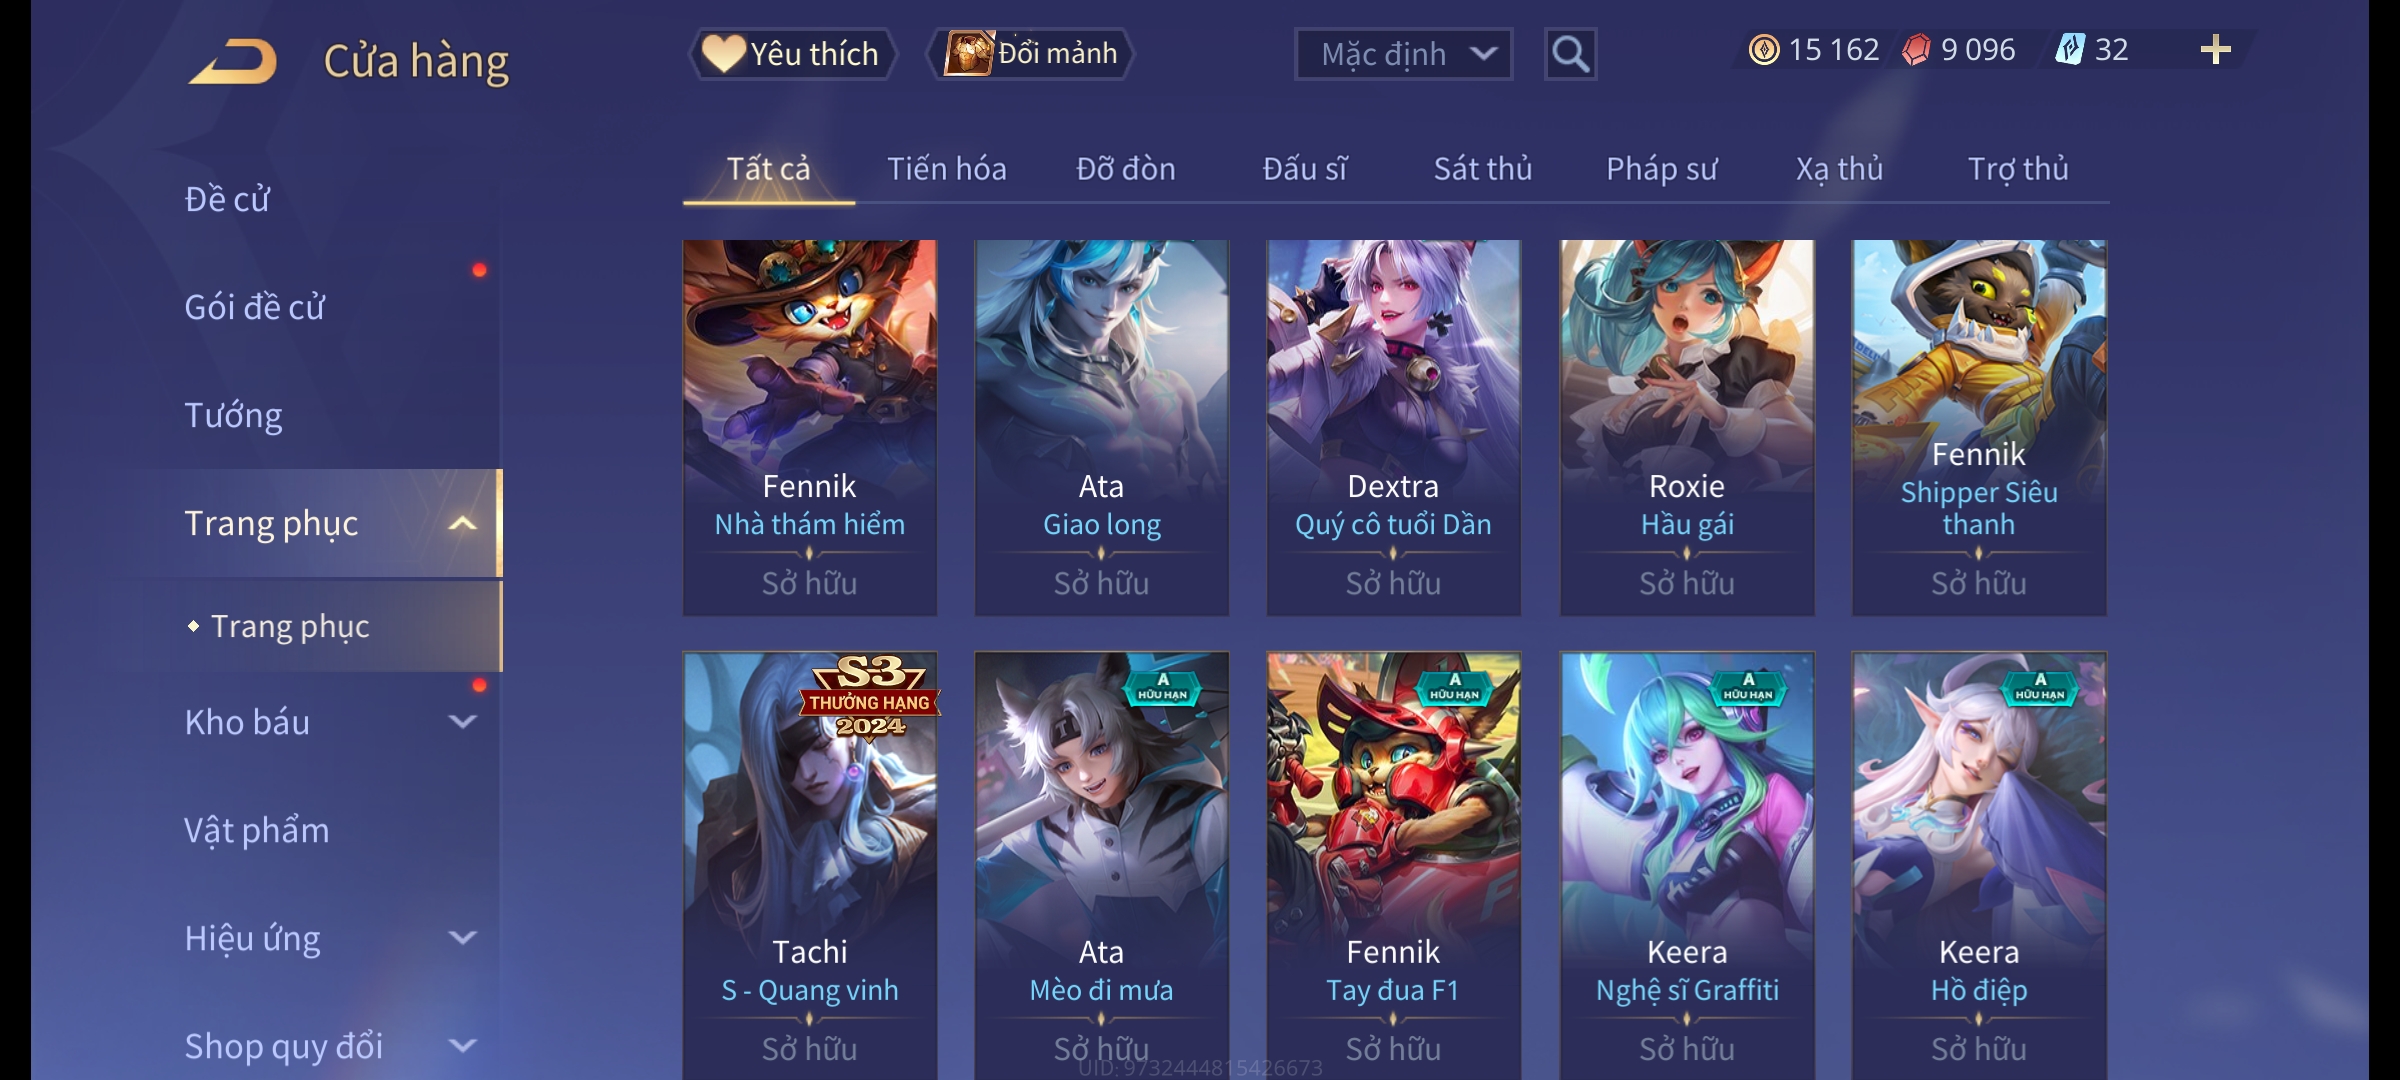Tap the golden back arrow icon
Viewport: 2400px width, 1080px height.
[233, 62]
